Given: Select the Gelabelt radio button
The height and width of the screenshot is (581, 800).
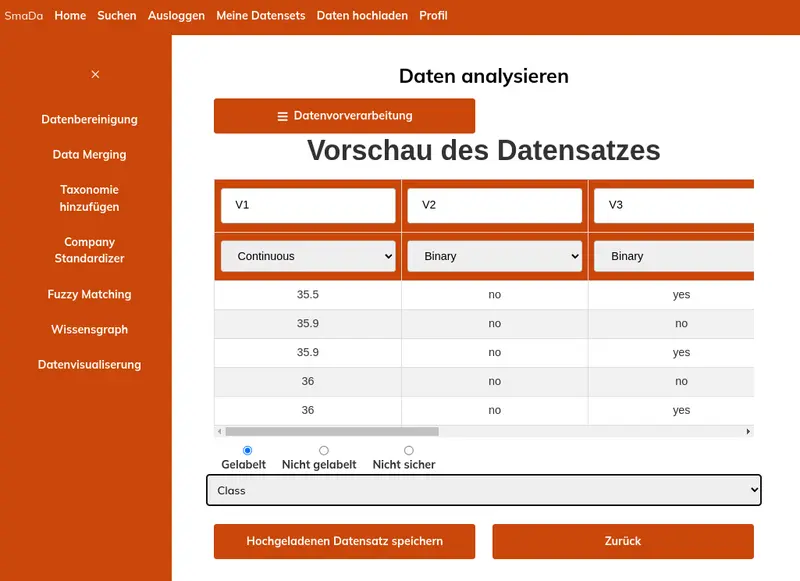Looking at the screenshot, I should click(248, 451).
